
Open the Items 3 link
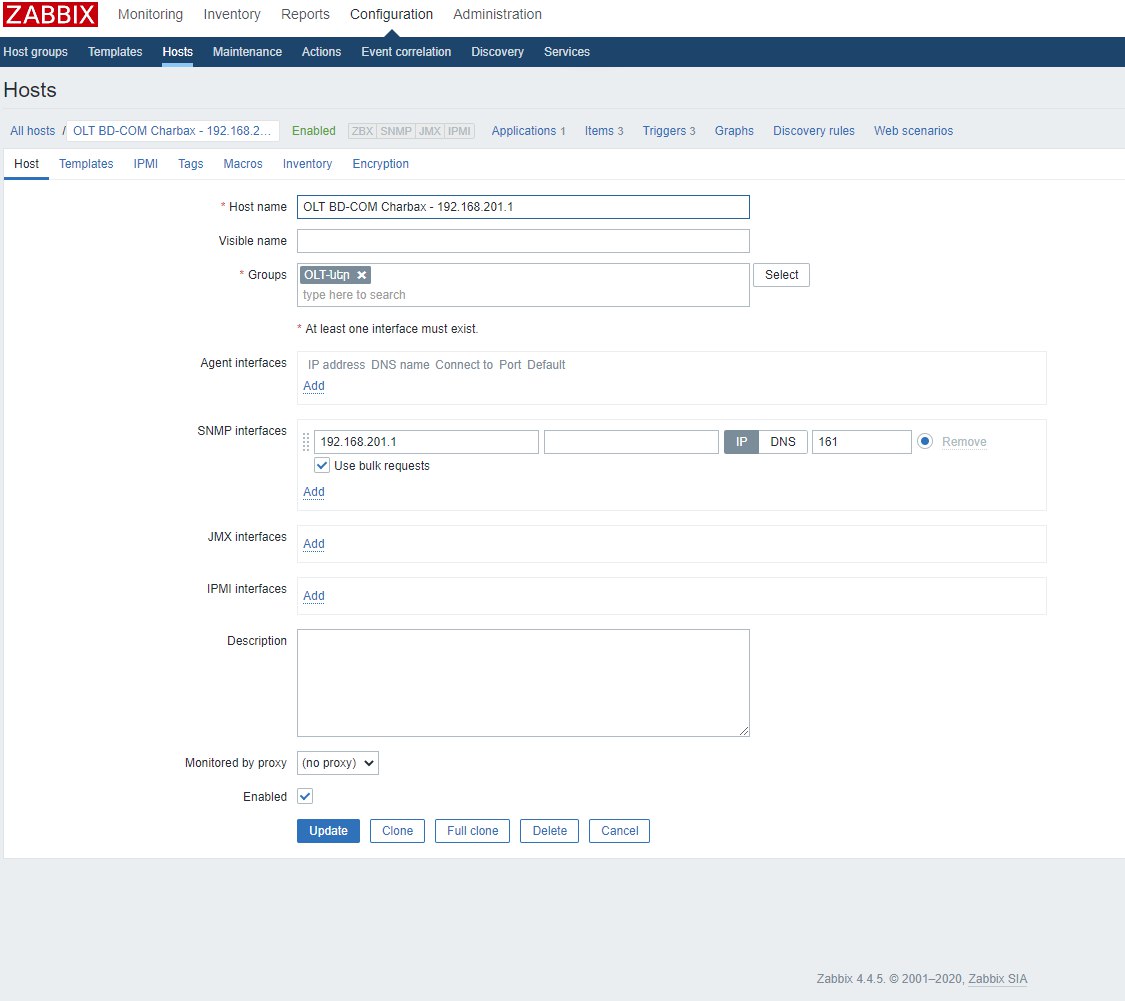click(x=603, y=131)
